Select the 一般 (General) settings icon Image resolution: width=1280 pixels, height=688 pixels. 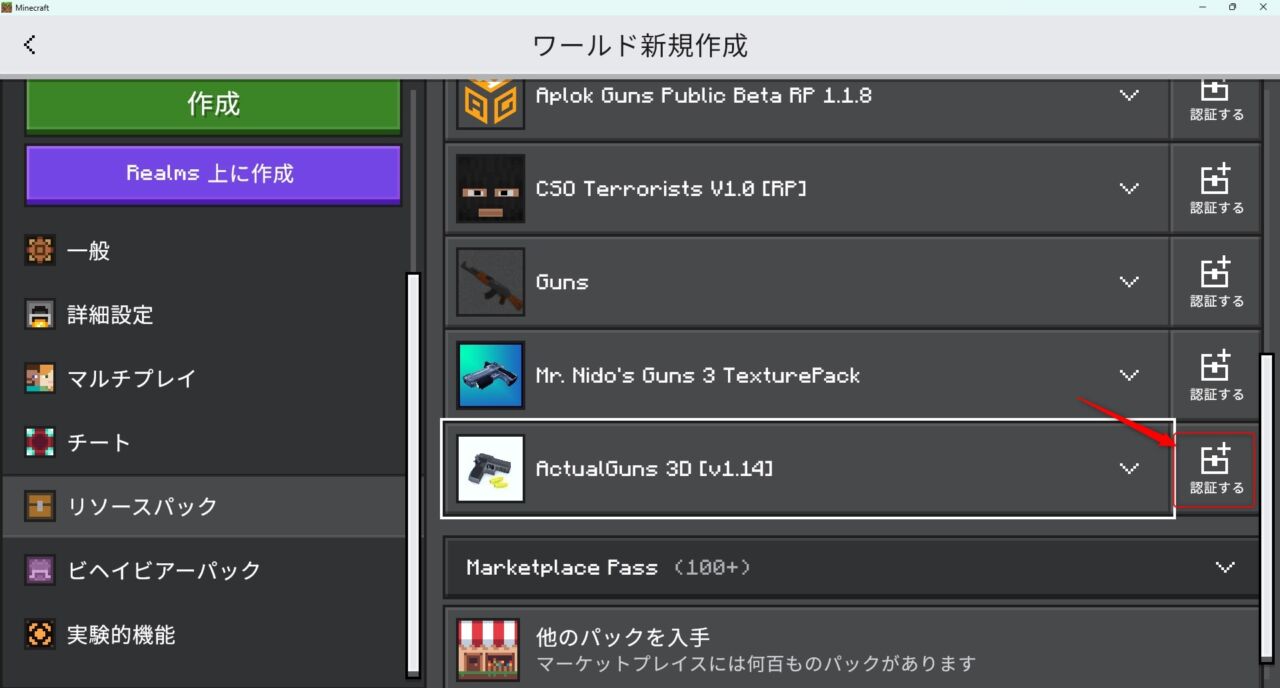click(40, 251)
